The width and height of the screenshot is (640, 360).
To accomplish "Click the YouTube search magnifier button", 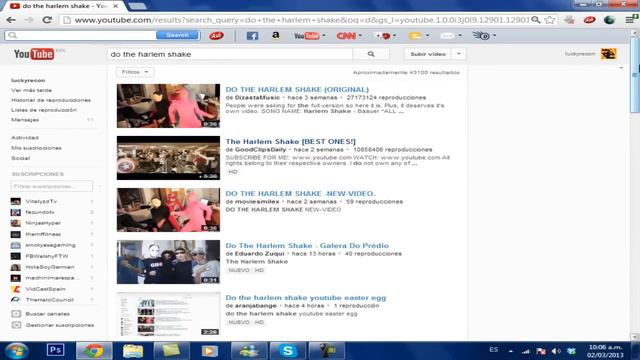I will (371, 54).
